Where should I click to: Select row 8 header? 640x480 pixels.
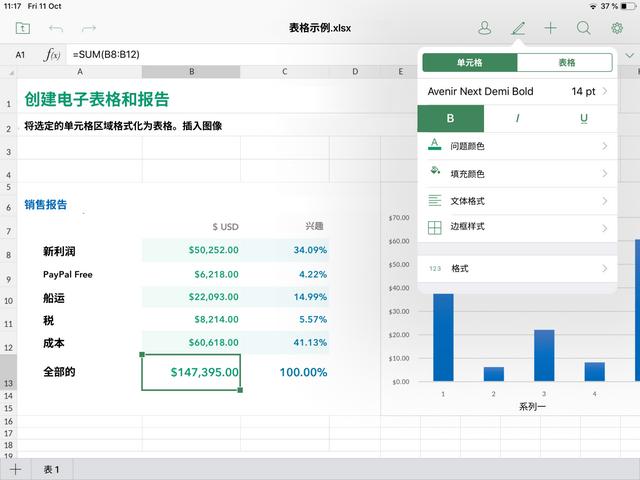click(9, 250)
